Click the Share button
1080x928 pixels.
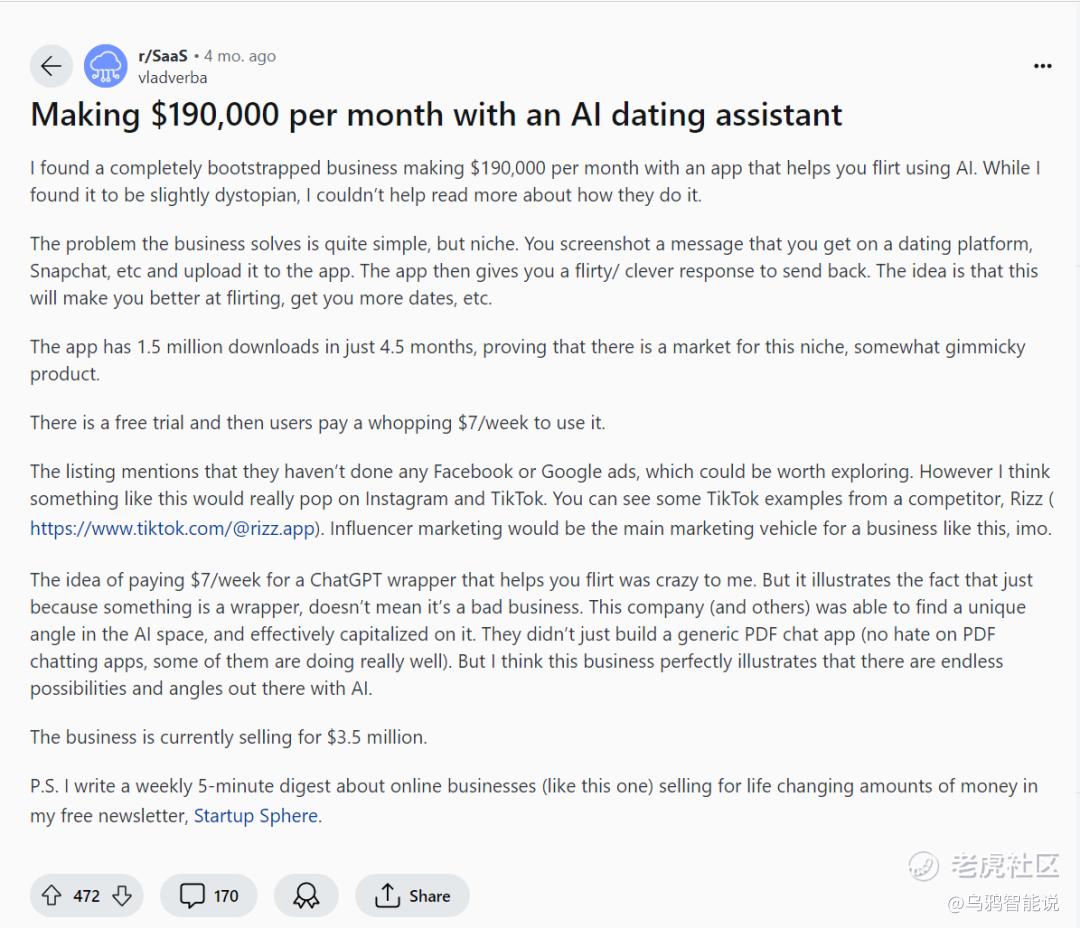point(412,895)
